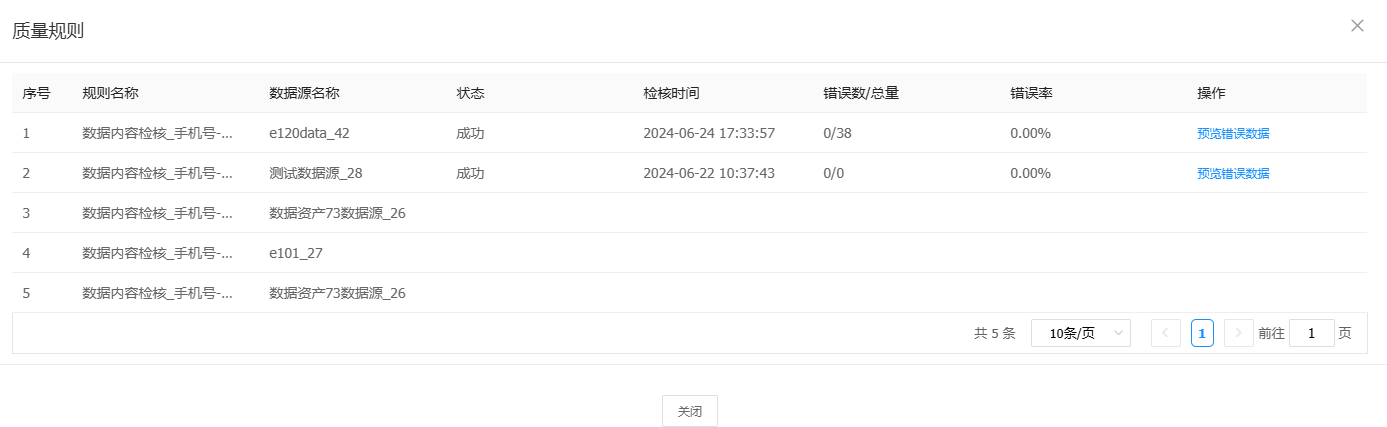
Task: Open the 10条/页 page size dropdown
Action: [1080, 333]
